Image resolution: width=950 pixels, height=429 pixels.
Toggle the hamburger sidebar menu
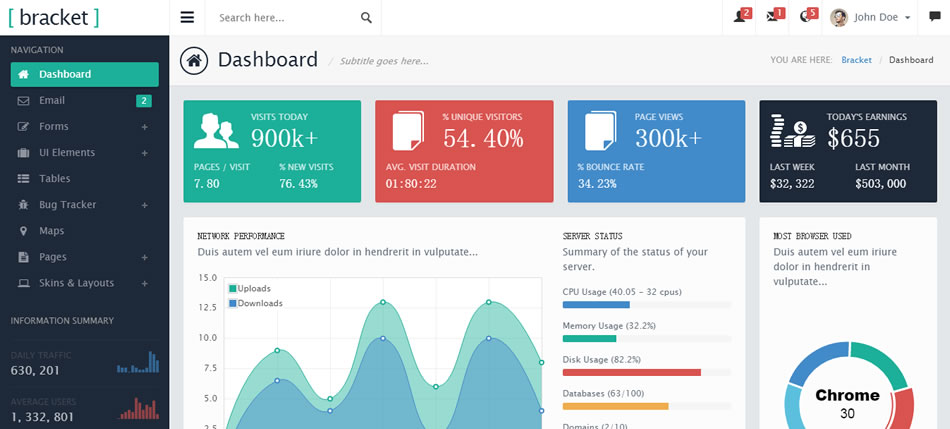(x=187, y=18)
